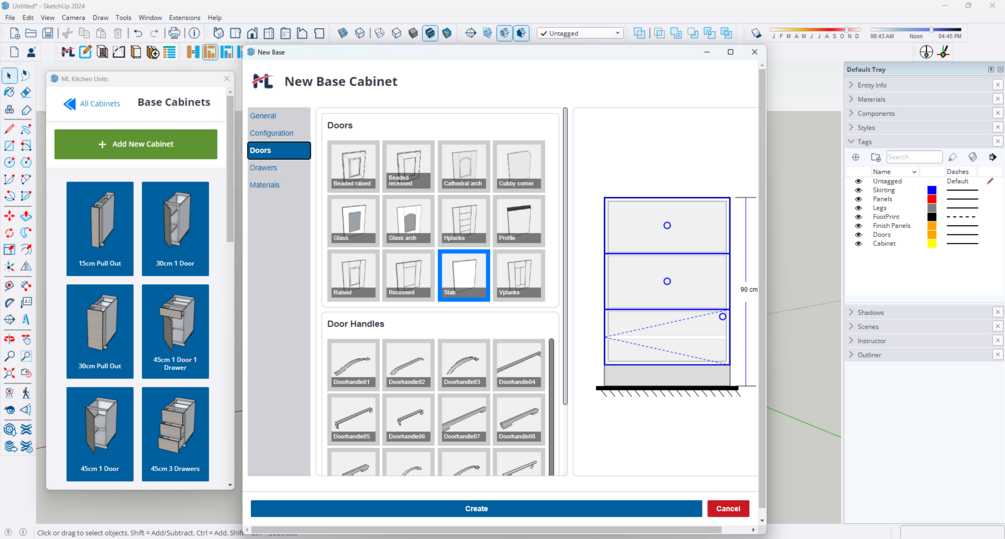1005x539 pixels.
Task: Click the Undo arrow in toolbar
Action: (137, 33)
